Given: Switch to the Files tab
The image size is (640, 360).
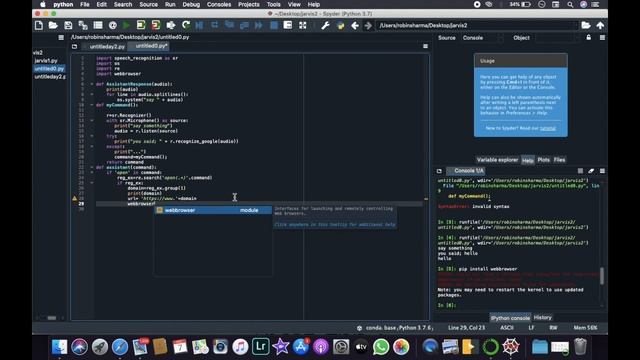Looking at the screenshot, I should click(x=559, y=160).
